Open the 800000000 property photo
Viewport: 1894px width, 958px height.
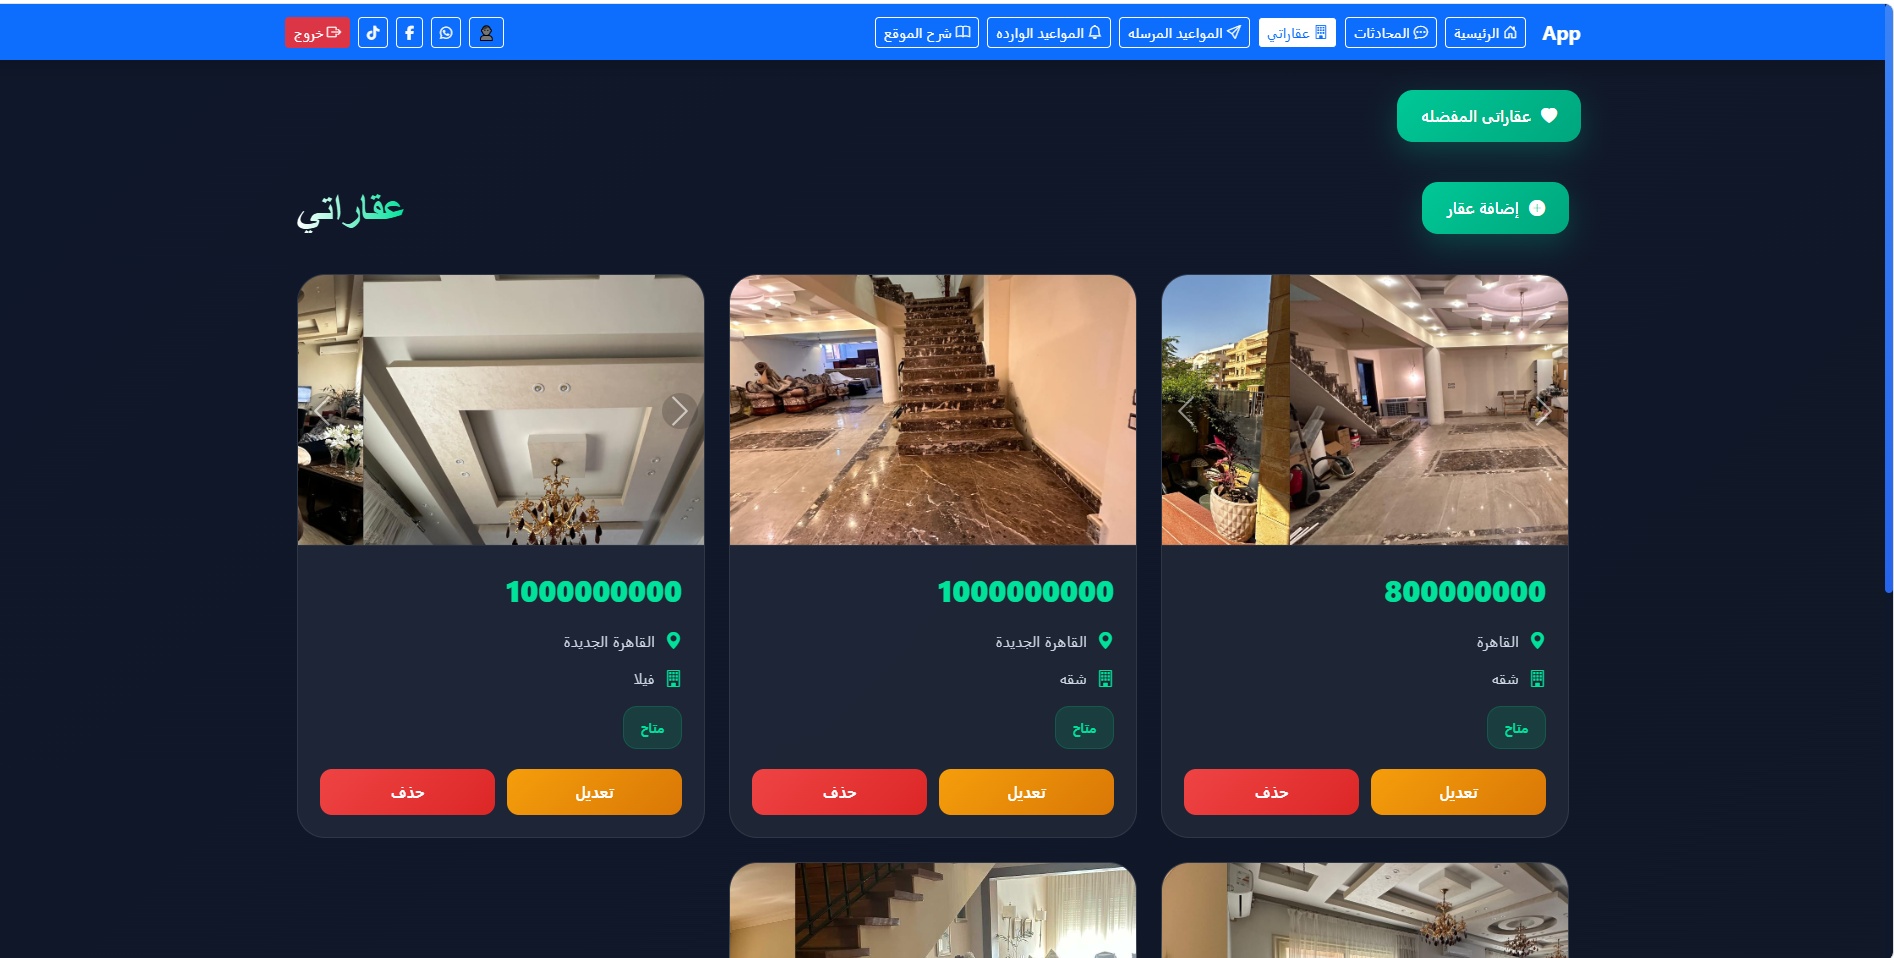(x=1365, y=410)
